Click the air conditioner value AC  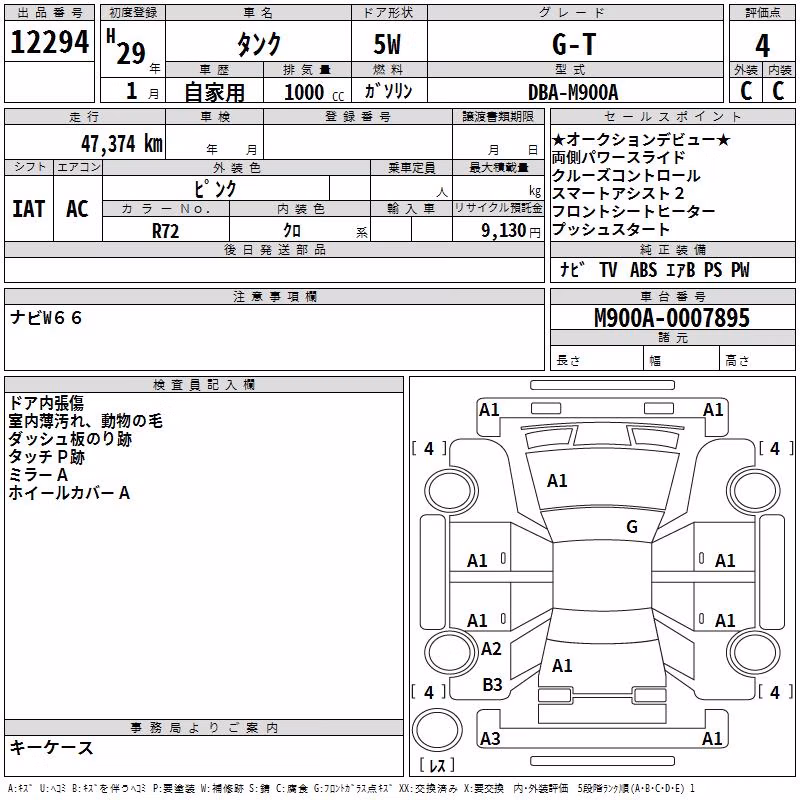coord(78,209)
